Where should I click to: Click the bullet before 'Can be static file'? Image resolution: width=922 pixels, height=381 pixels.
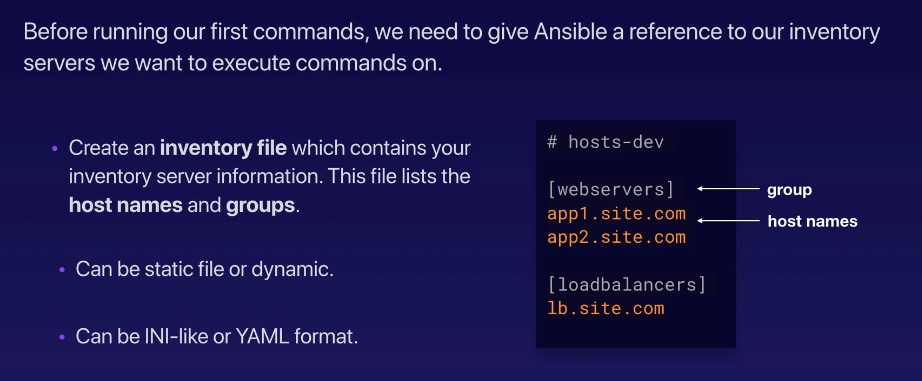tap(62, 270)
